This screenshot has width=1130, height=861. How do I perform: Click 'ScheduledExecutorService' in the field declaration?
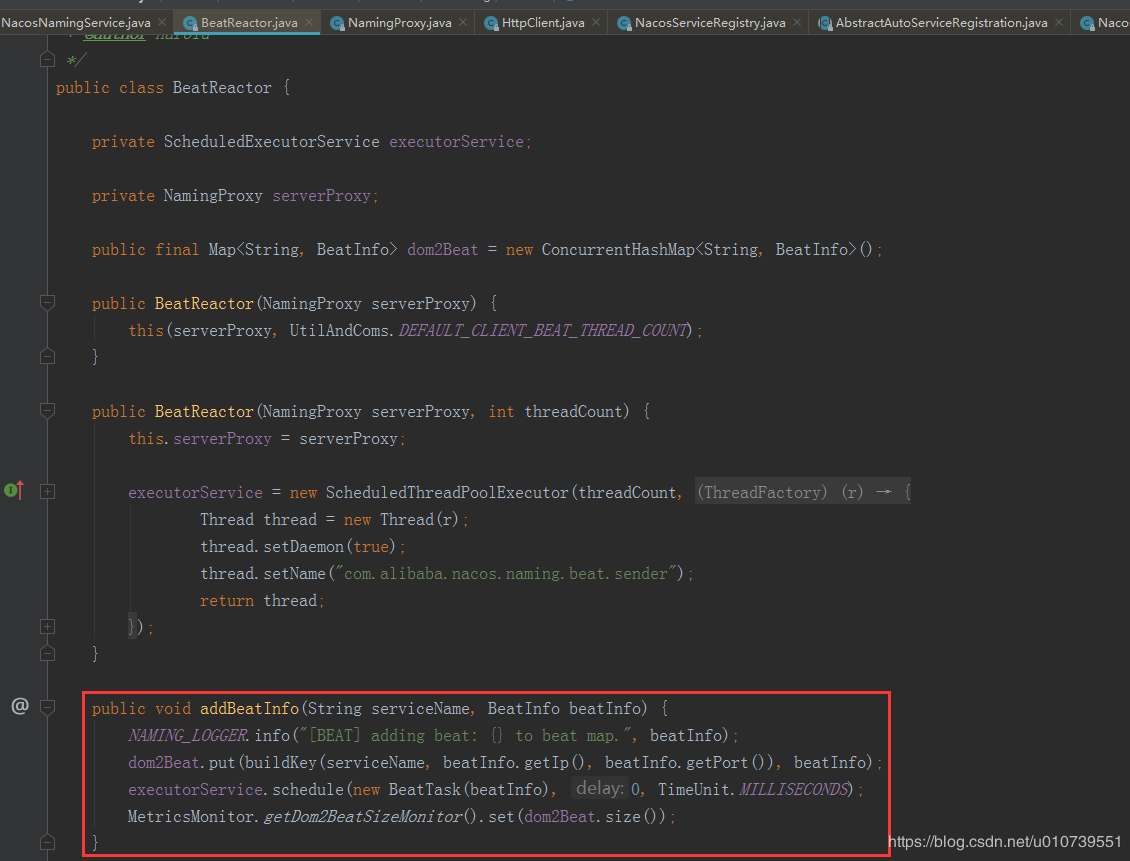272,142
